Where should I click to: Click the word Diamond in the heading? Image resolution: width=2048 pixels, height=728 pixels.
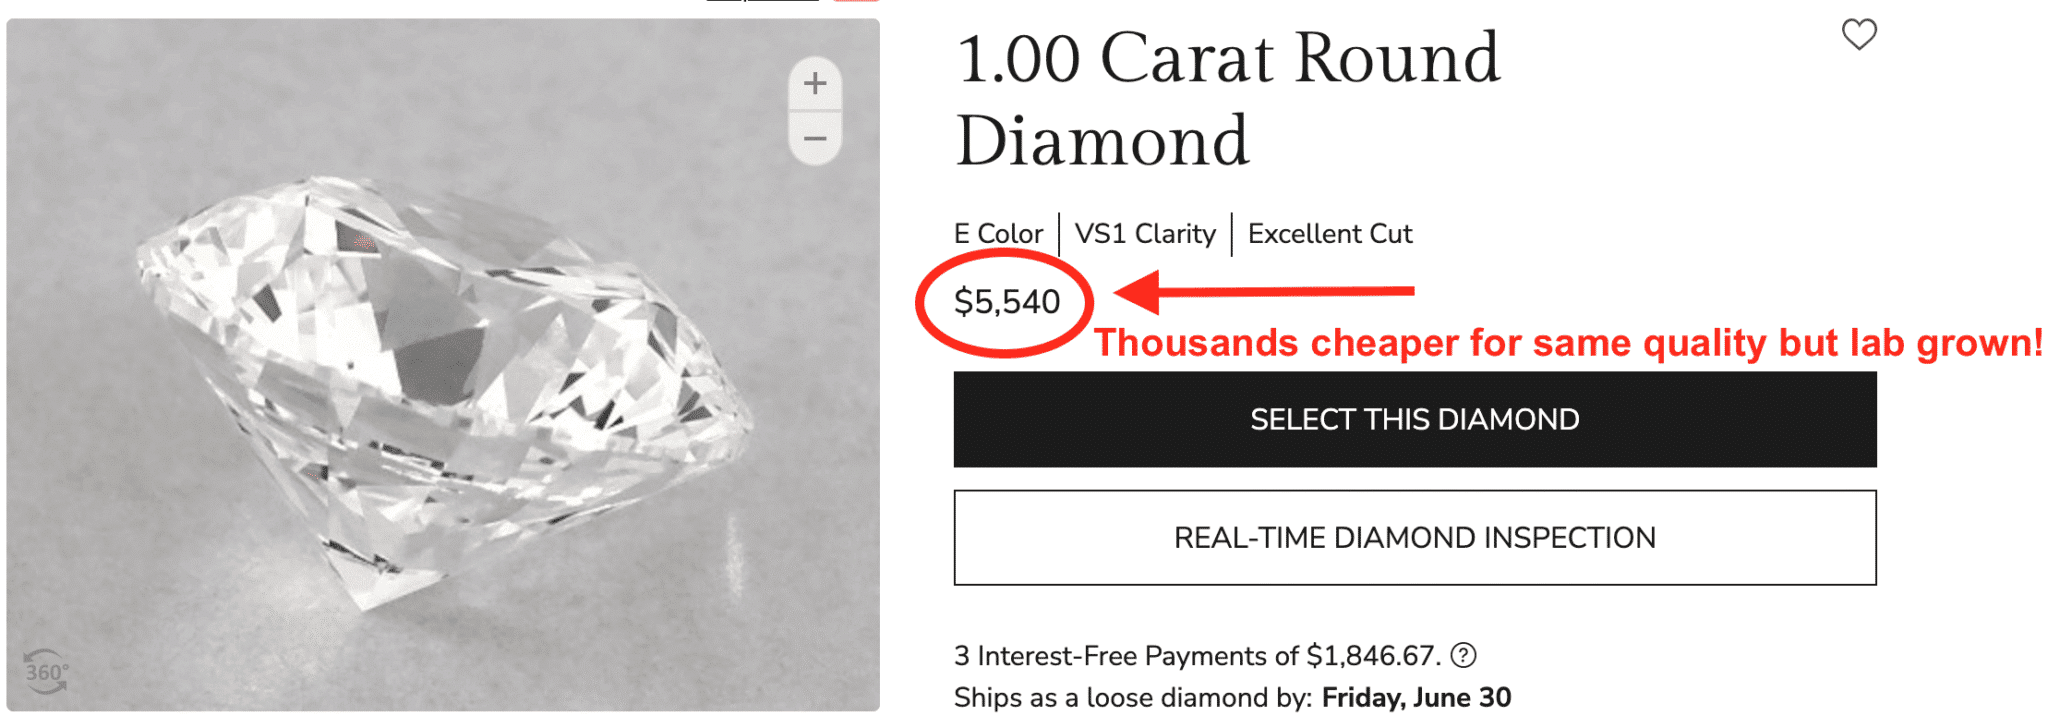point(1102,142)
